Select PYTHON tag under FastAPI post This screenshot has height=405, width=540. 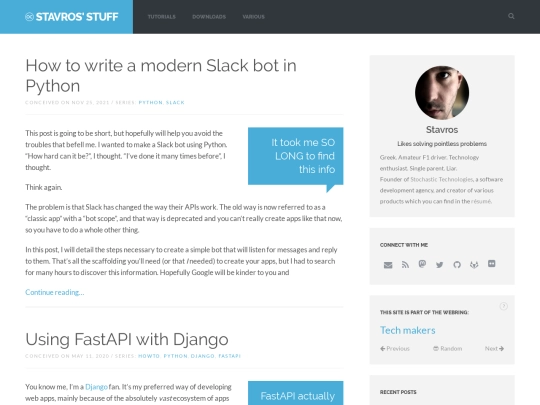(175, 356)
